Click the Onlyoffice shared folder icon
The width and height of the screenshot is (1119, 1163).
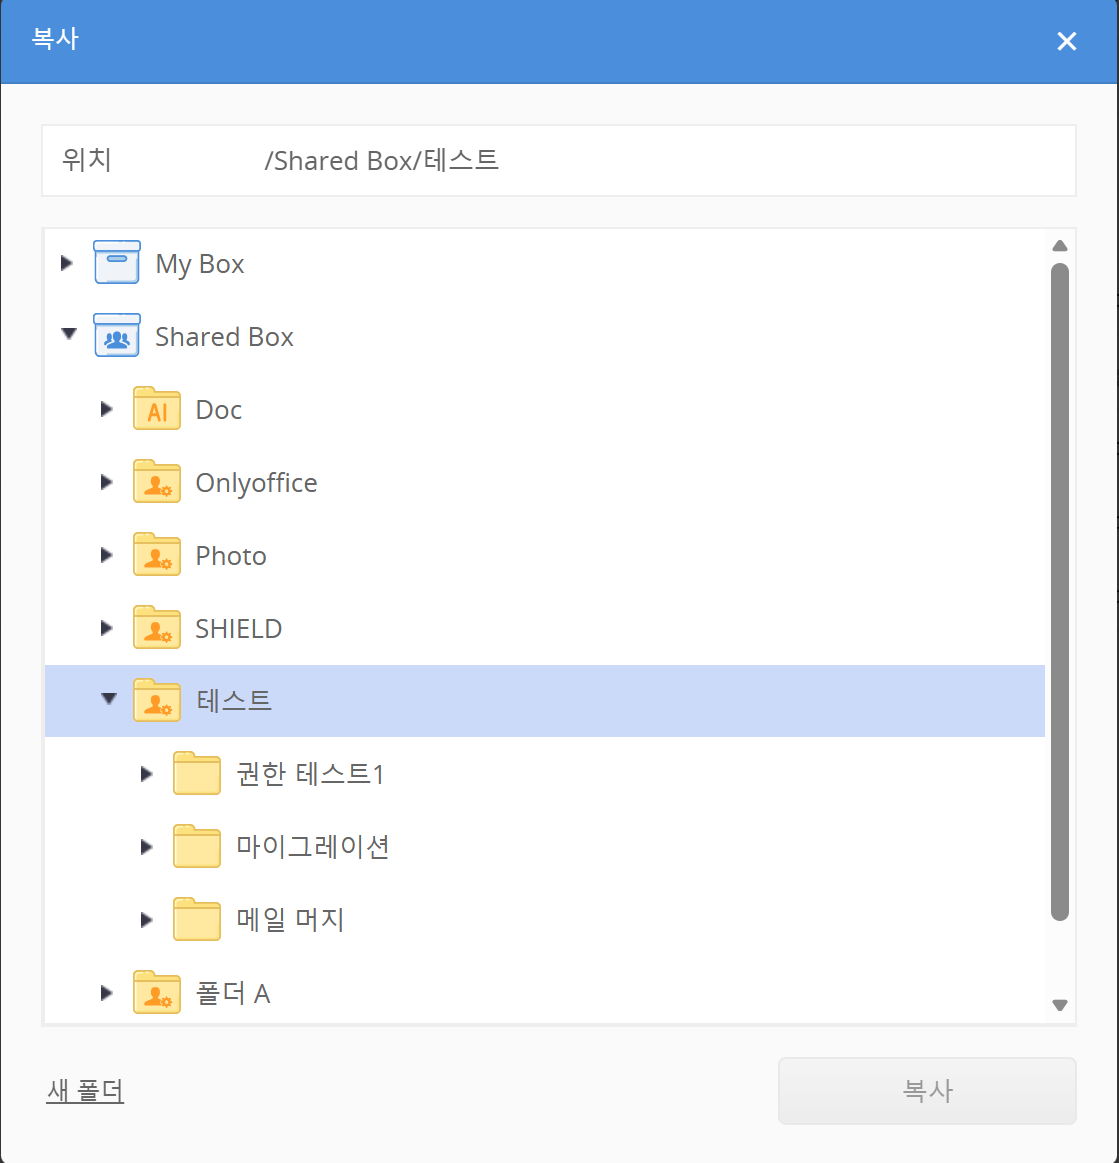(x=157, y=482)
